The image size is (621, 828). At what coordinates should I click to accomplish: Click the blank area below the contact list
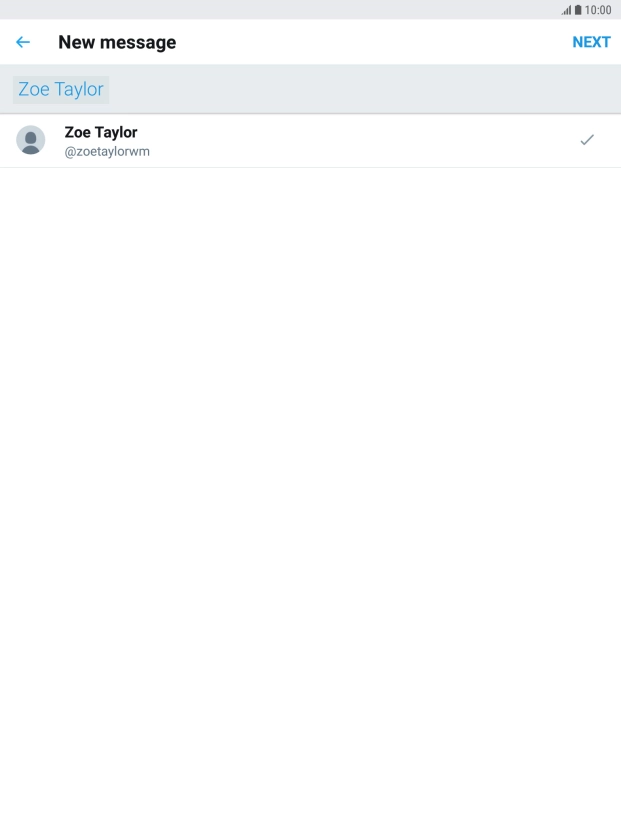(x=310, y=496)
